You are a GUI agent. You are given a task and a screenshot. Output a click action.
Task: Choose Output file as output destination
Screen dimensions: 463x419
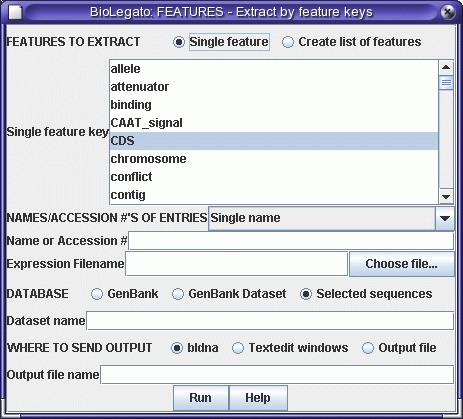coord(368,348)
